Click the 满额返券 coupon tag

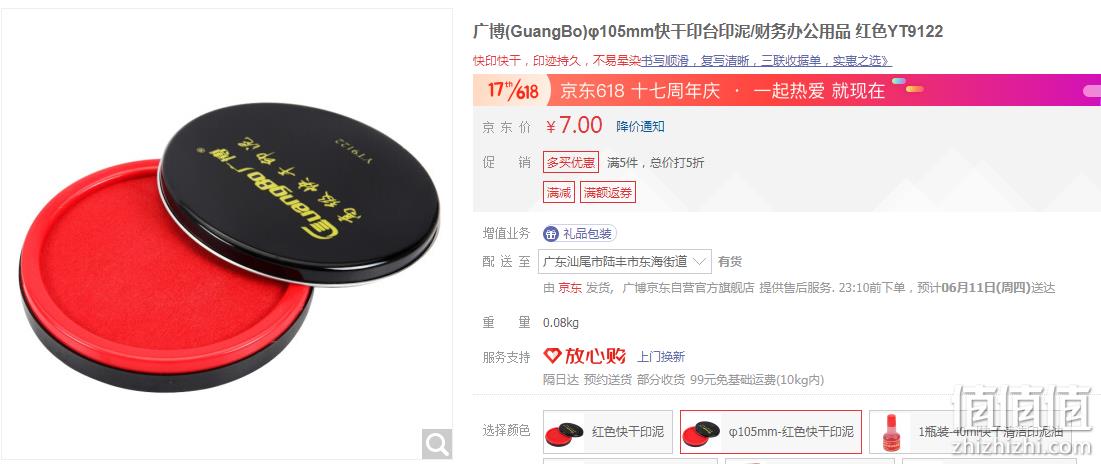click(608, 192)
